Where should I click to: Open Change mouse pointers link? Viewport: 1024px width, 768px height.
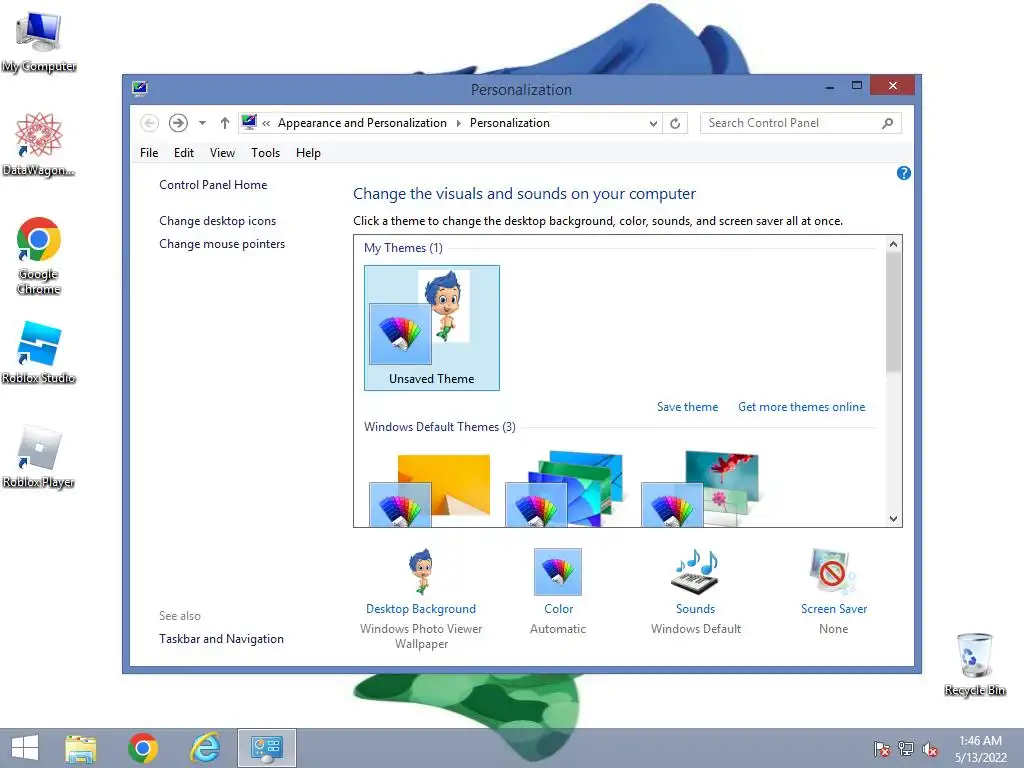[222, 244]
